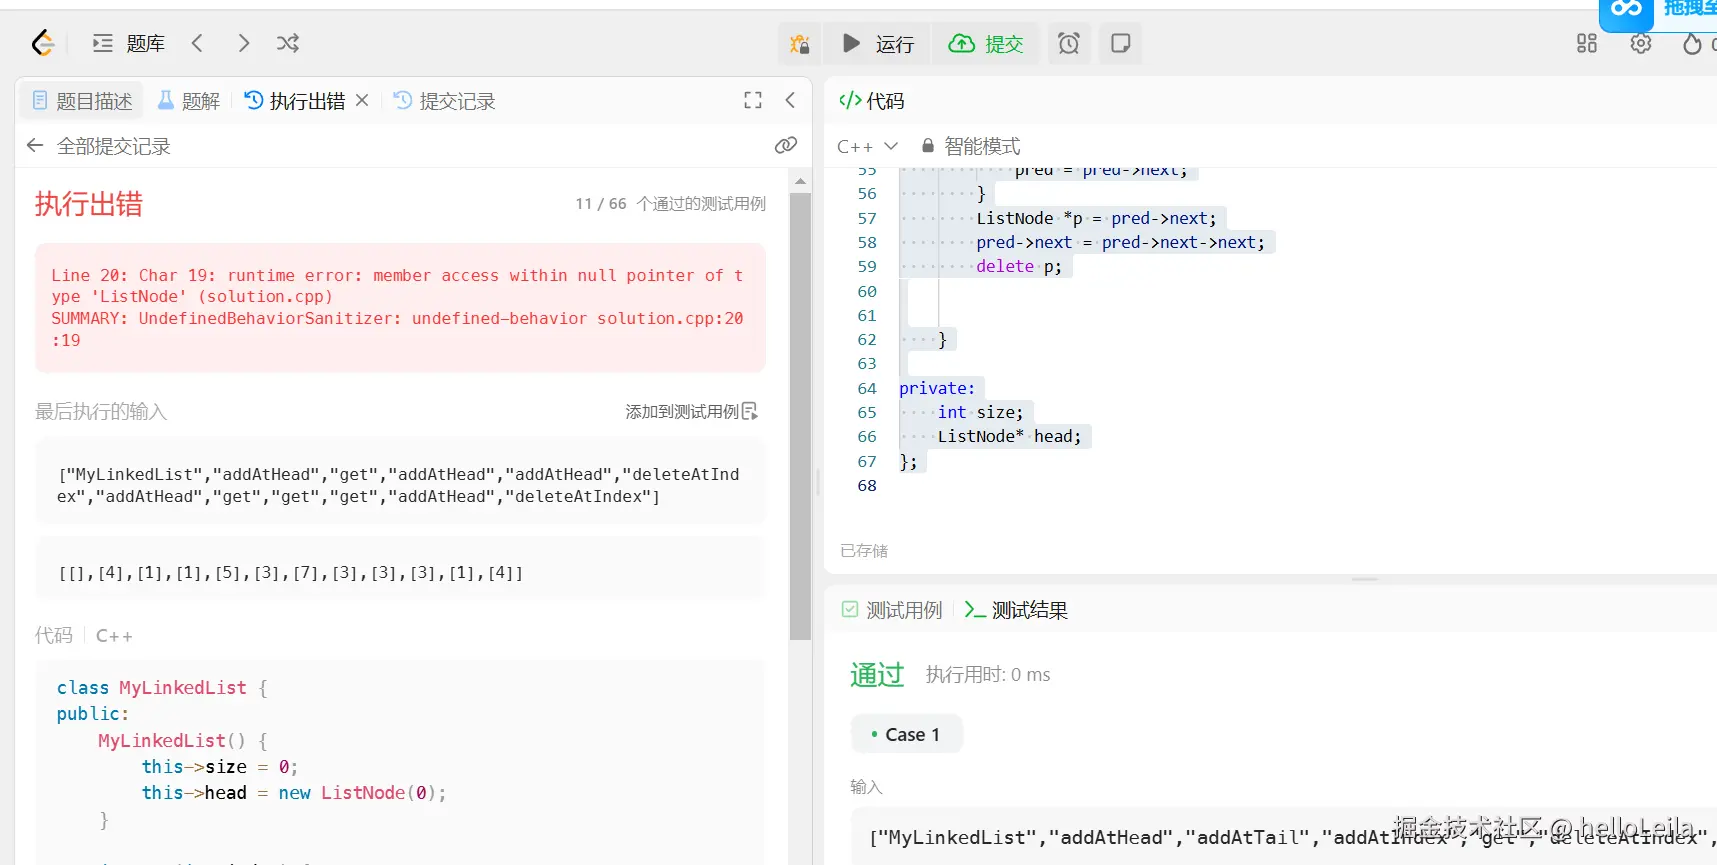This screenshot has height=865, width=1717.
Task: Run code with 运行 button
Action: point(878,44)
